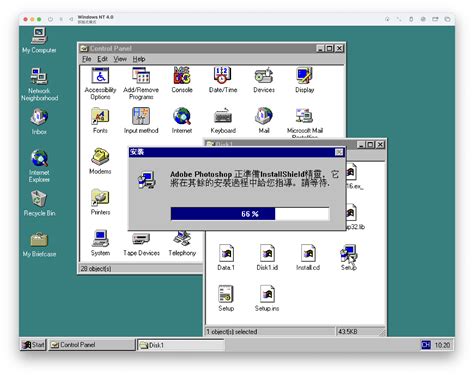This screenshot has width=474, height=377.
Task: Click the Tape Devices icon
Action: [141, 245]
